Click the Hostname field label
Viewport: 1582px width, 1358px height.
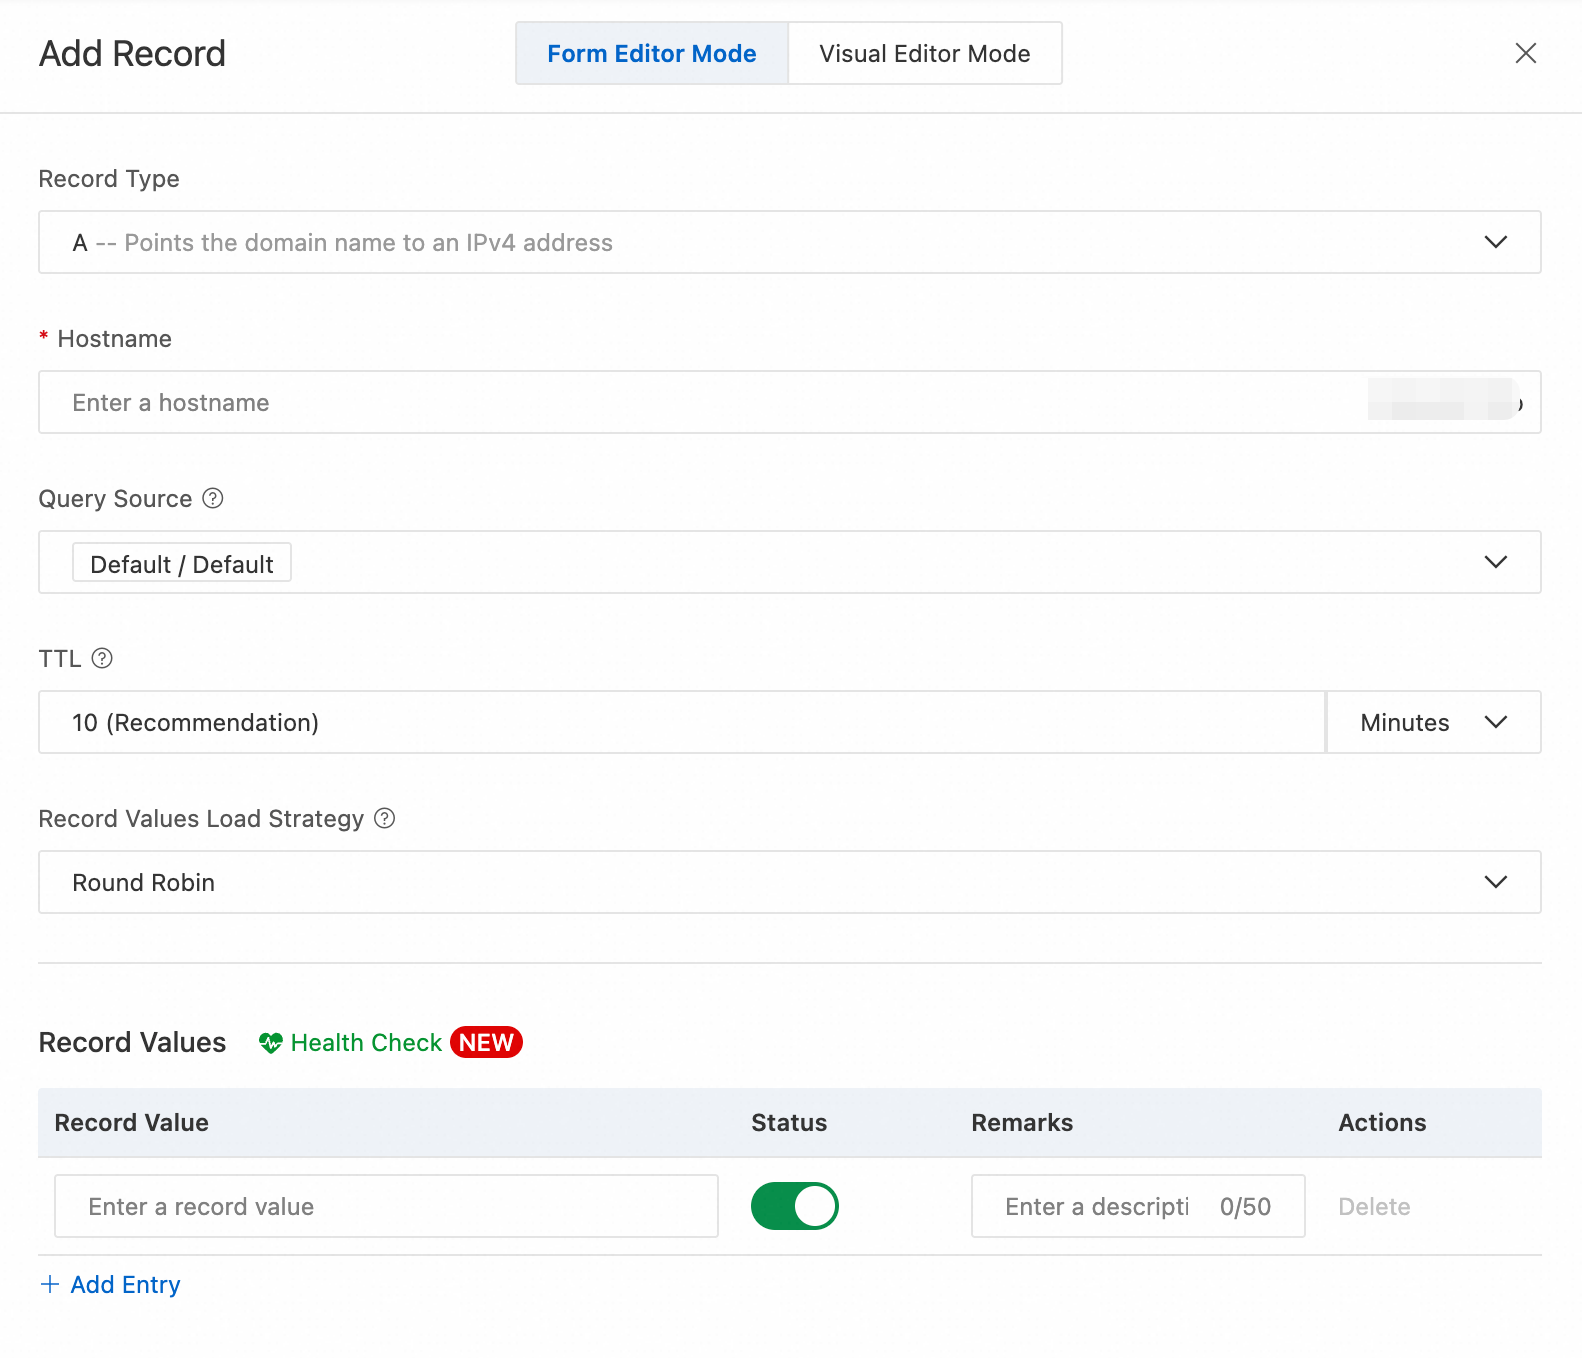pyautogui.click(x=114, y=339)
